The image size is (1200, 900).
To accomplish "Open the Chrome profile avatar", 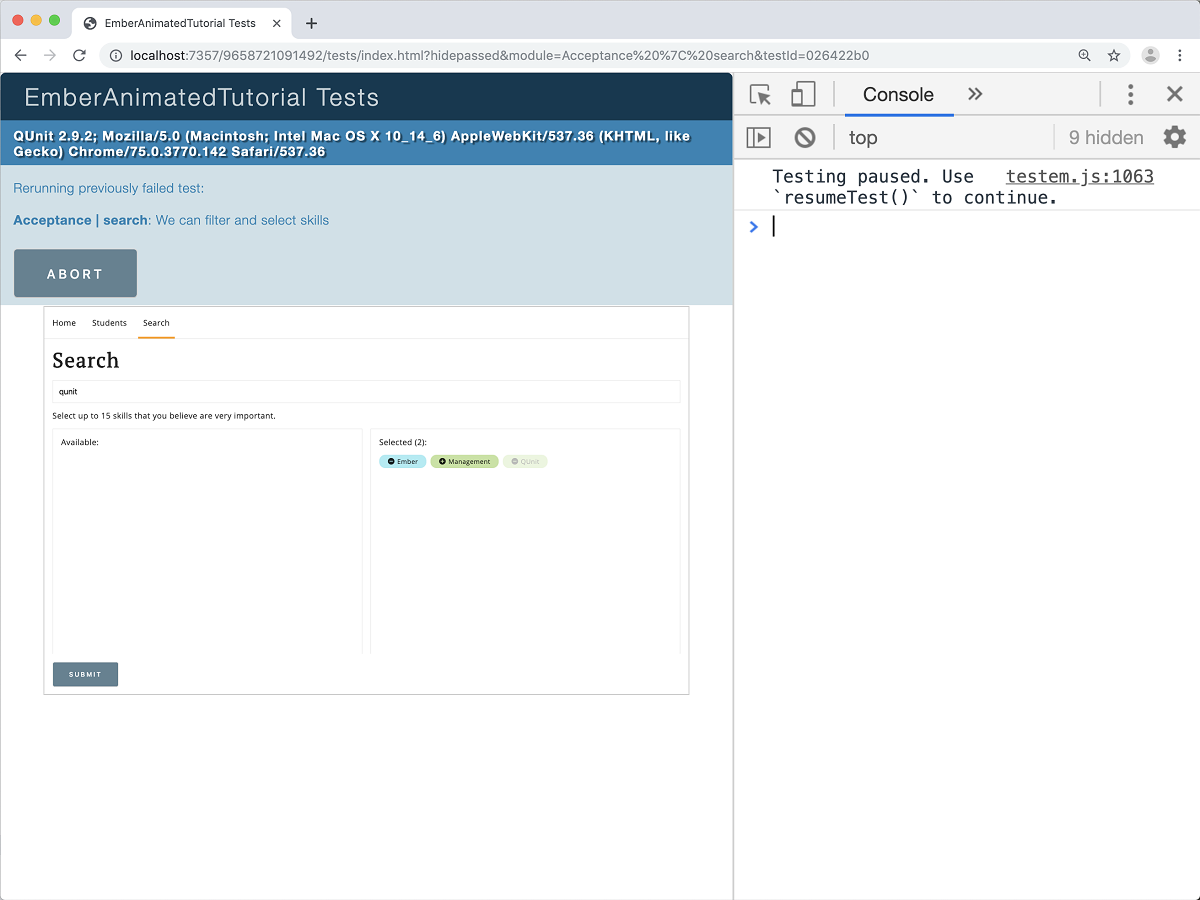I will point(1150,56).
